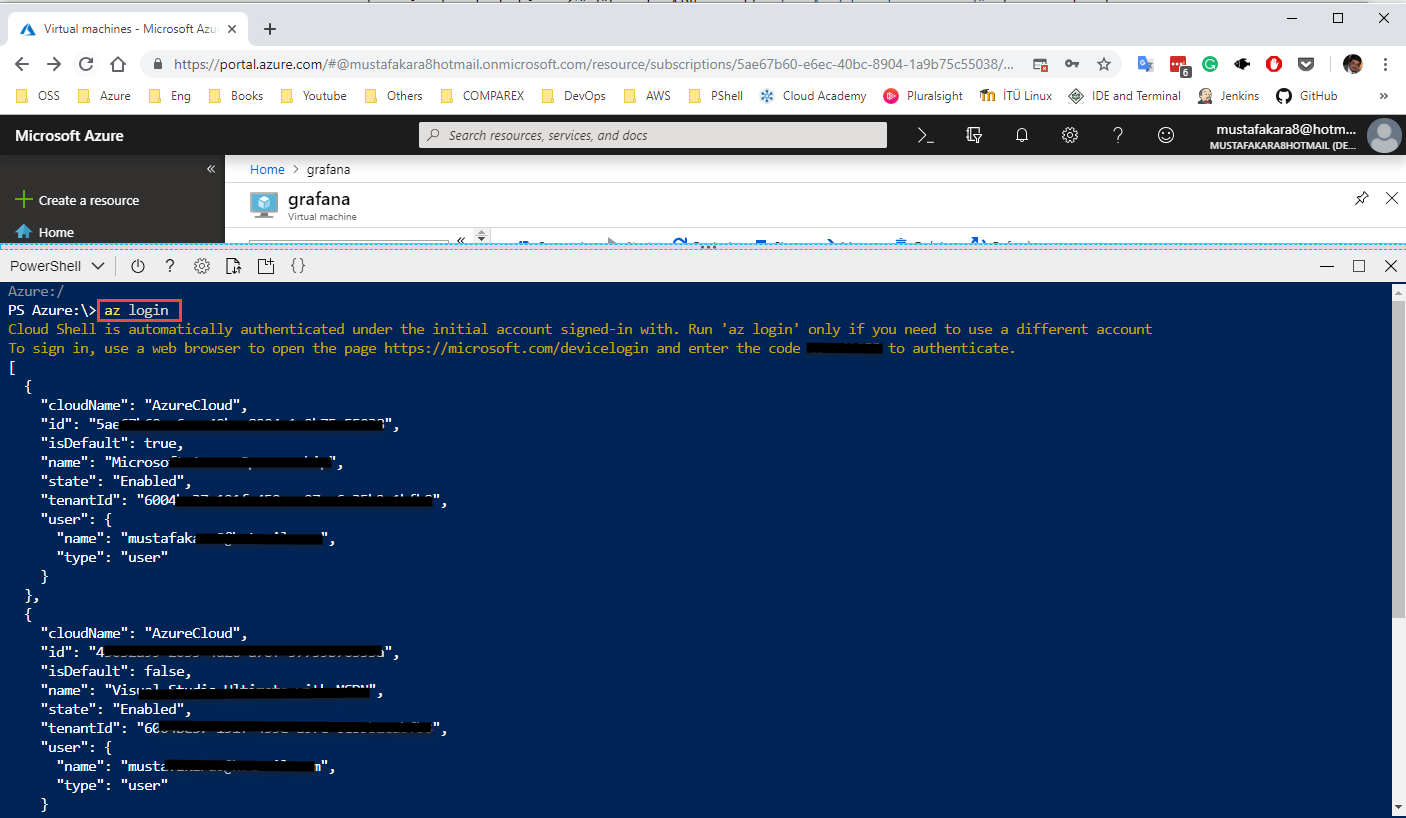The height and width of the screenshot is (818, 1406).
Task: Open the DevOps bookmarks folder
Action: click(x=573, y=96)
